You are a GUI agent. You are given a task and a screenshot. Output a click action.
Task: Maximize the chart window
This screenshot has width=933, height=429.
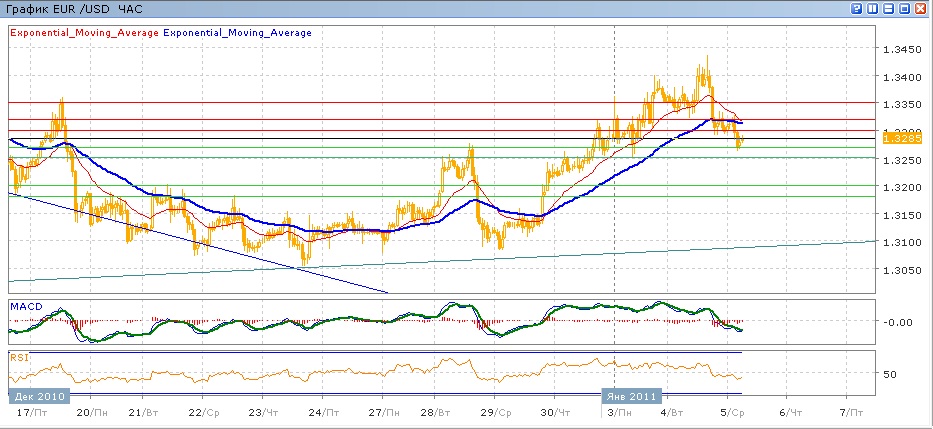[x=905, y=8]
